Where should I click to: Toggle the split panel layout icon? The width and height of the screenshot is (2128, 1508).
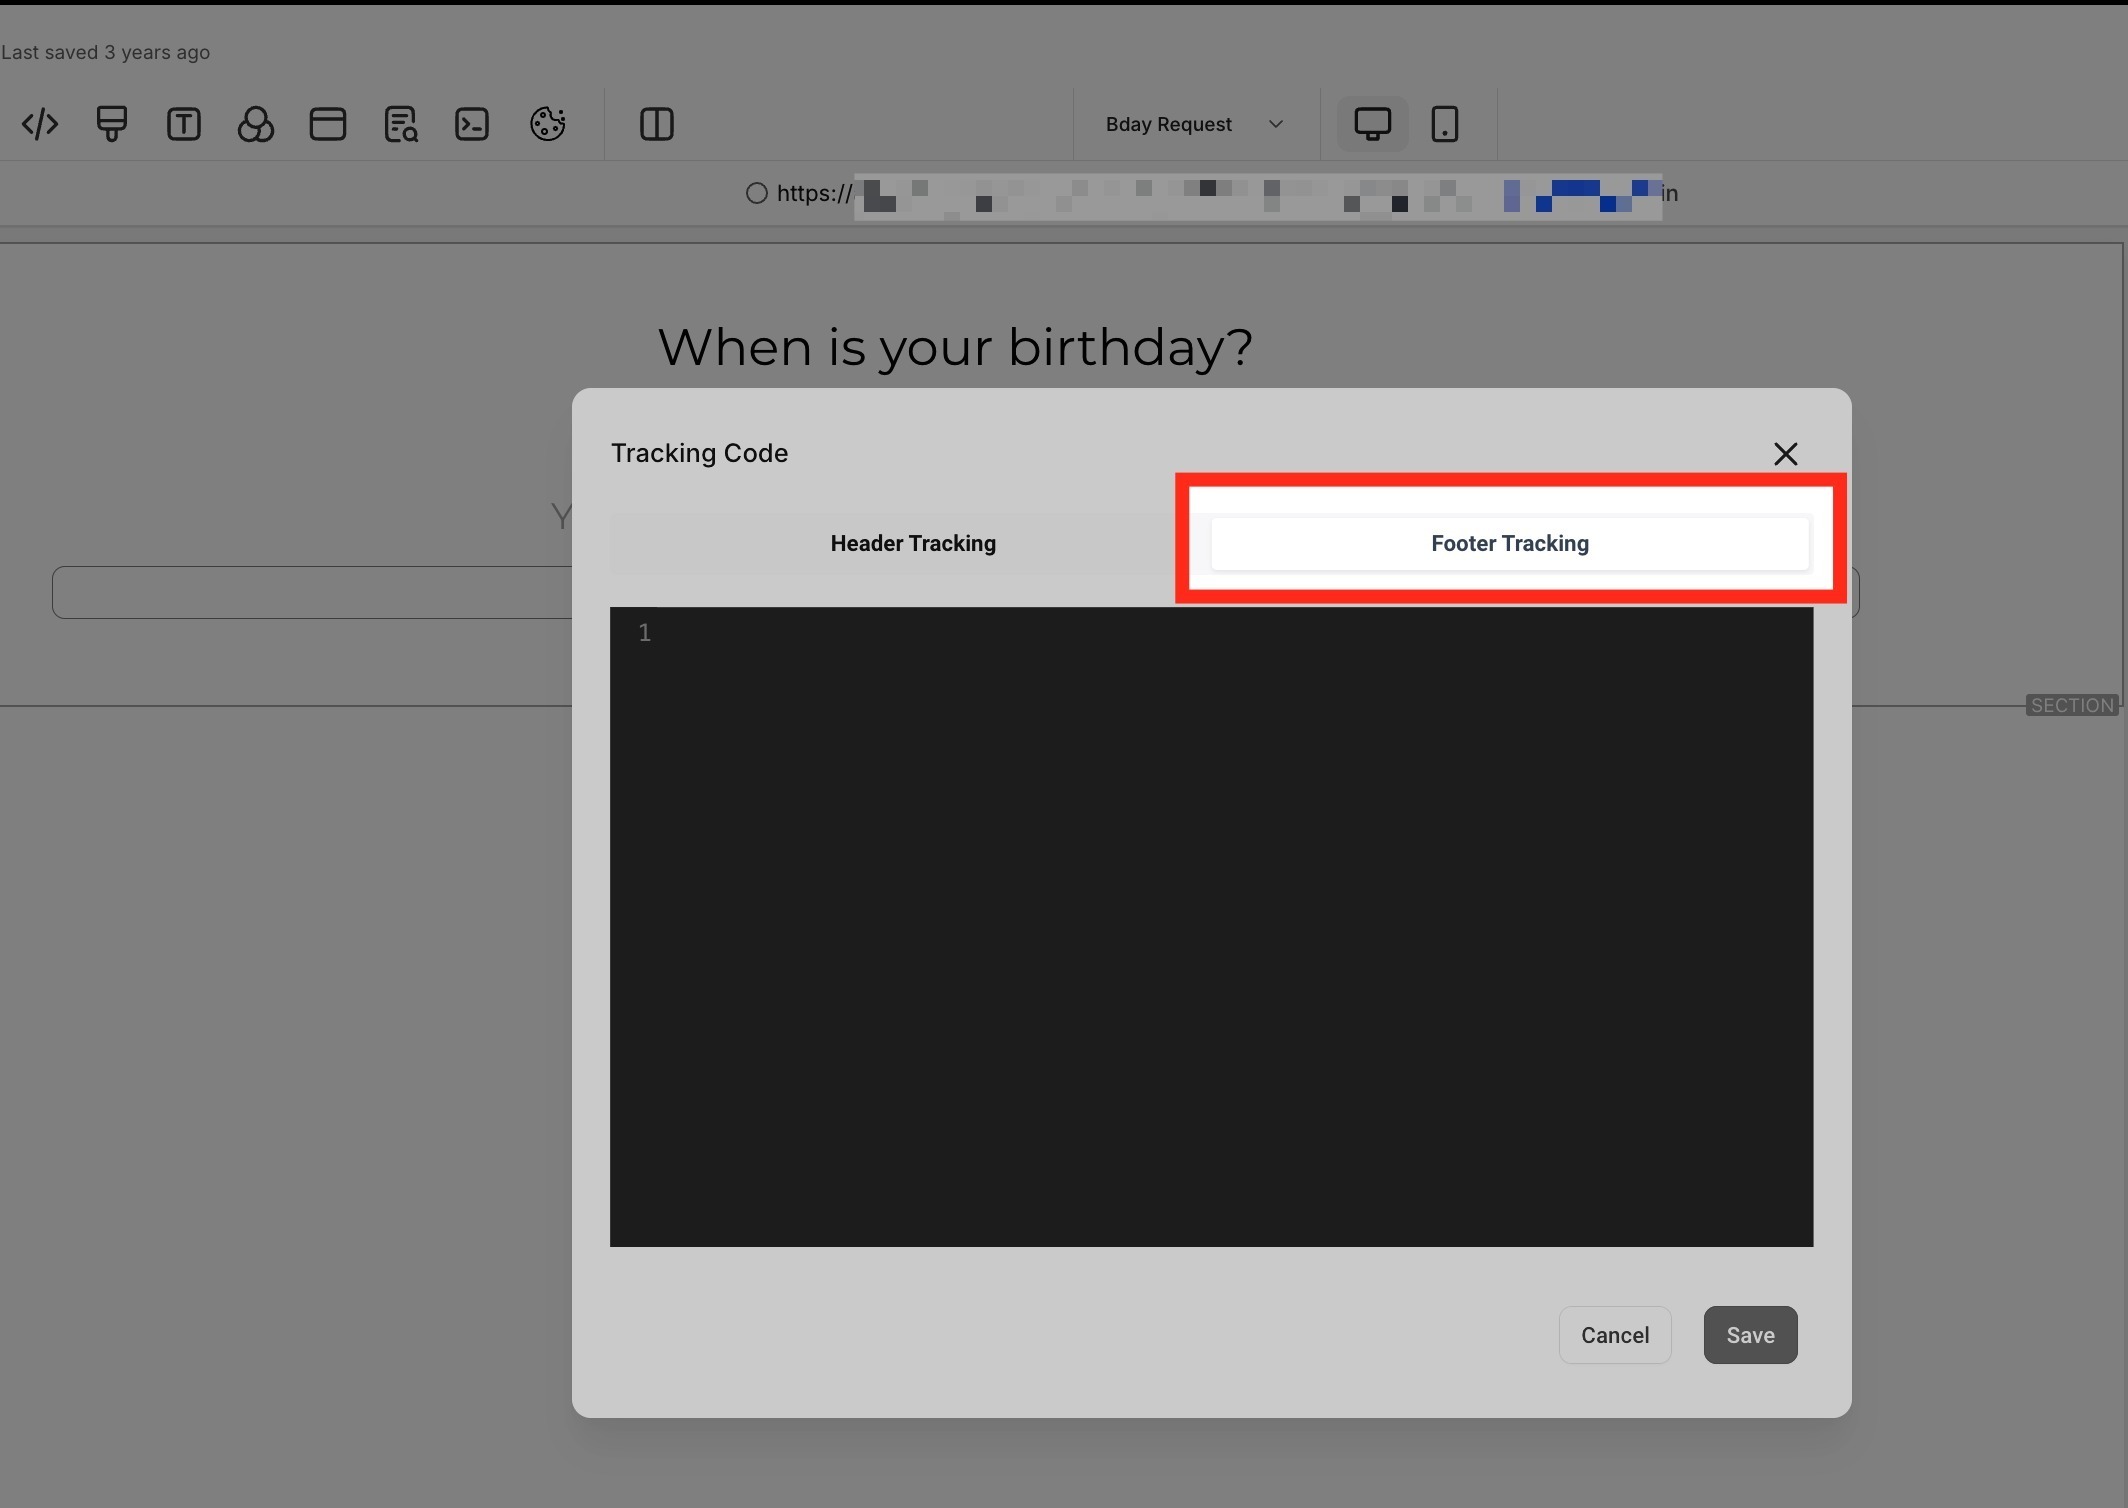[x=656, y=124]
